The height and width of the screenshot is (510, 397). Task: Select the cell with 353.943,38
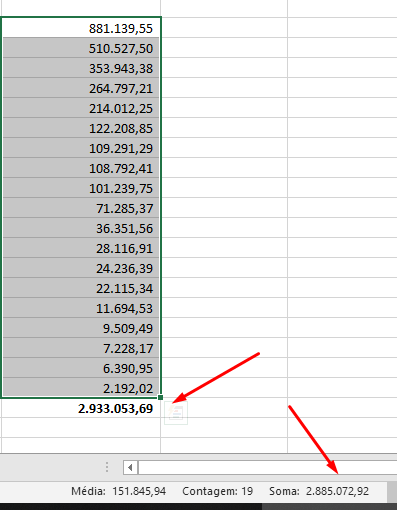81,68
